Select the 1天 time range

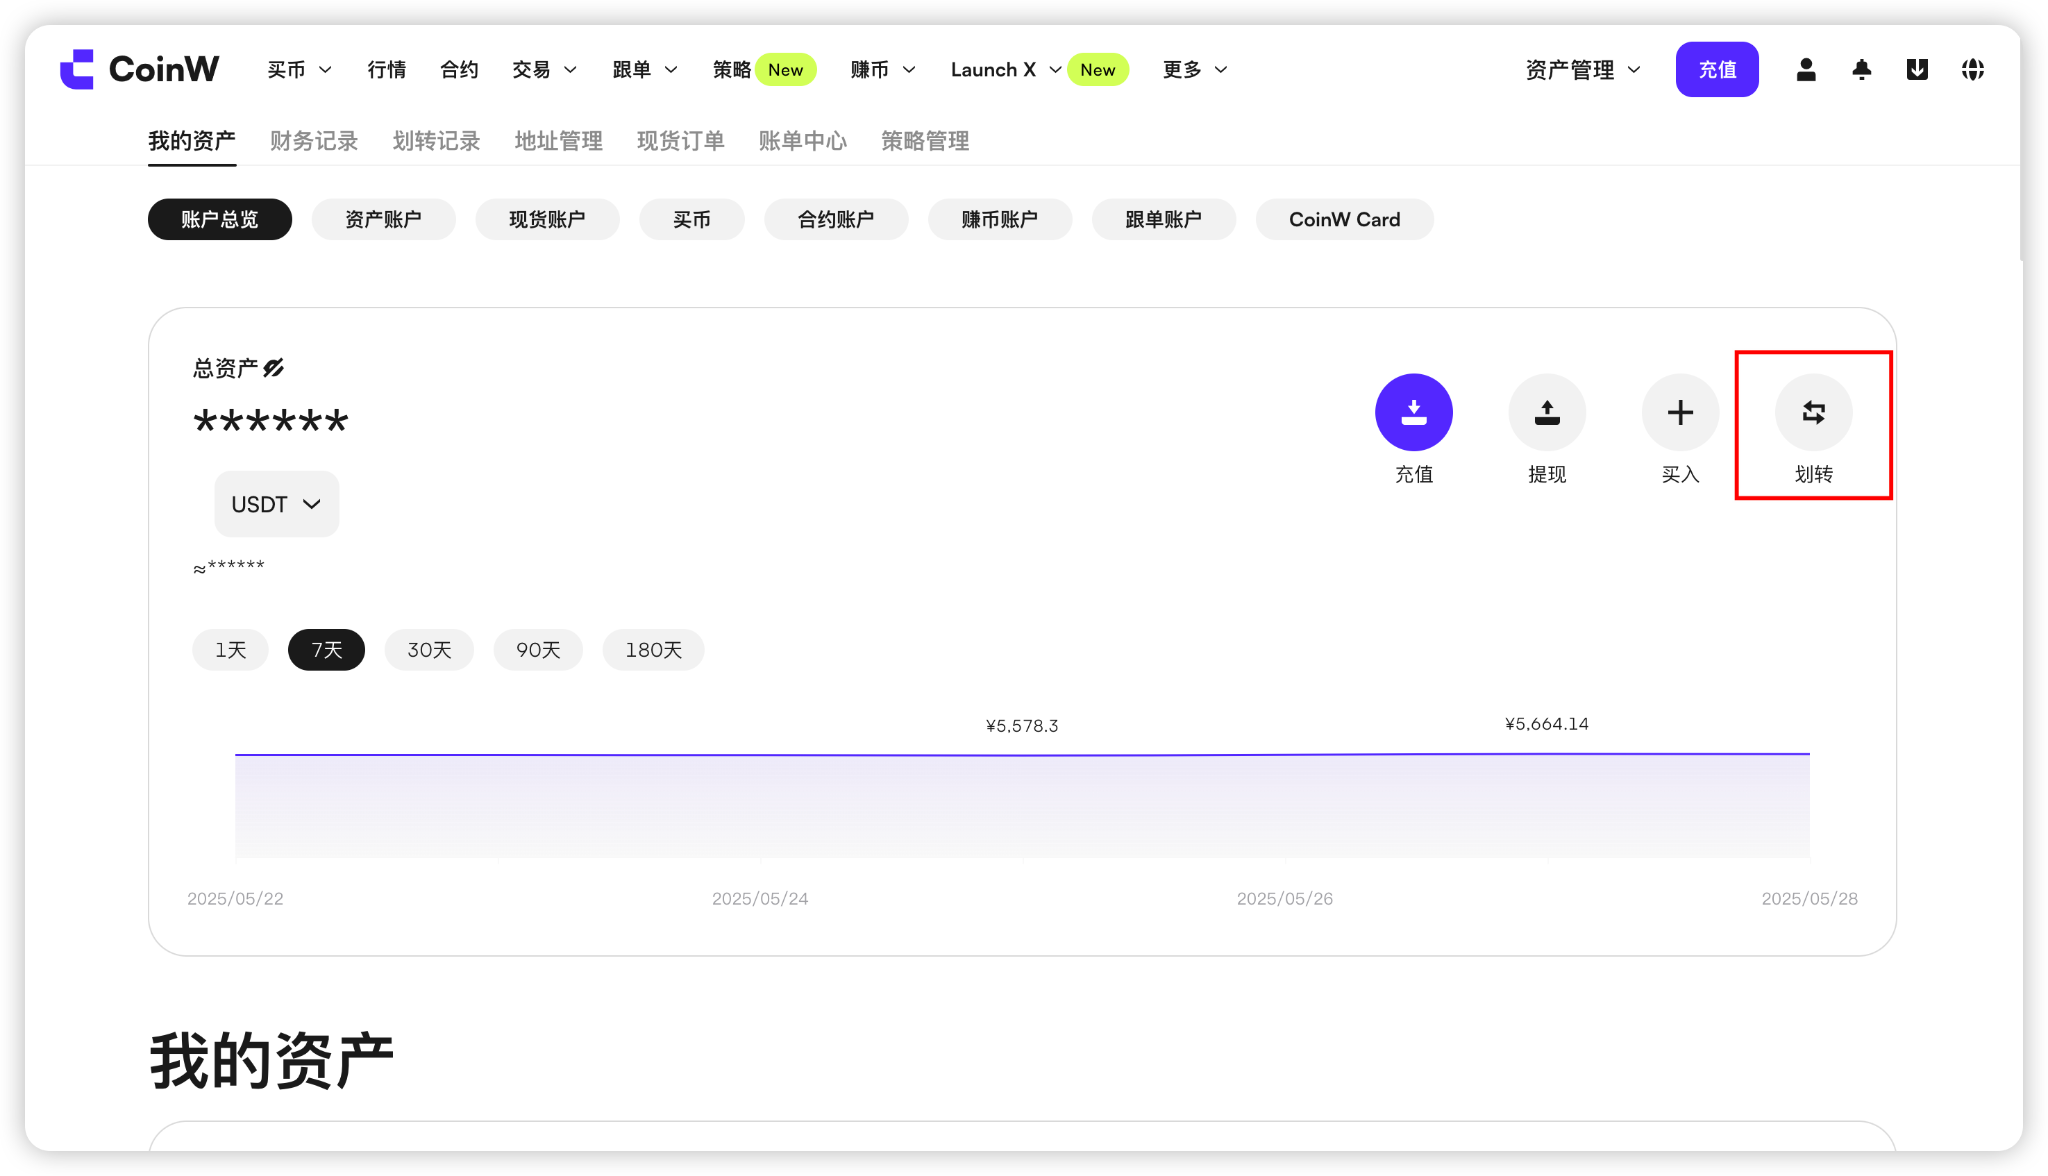click(x=231, y=650)
